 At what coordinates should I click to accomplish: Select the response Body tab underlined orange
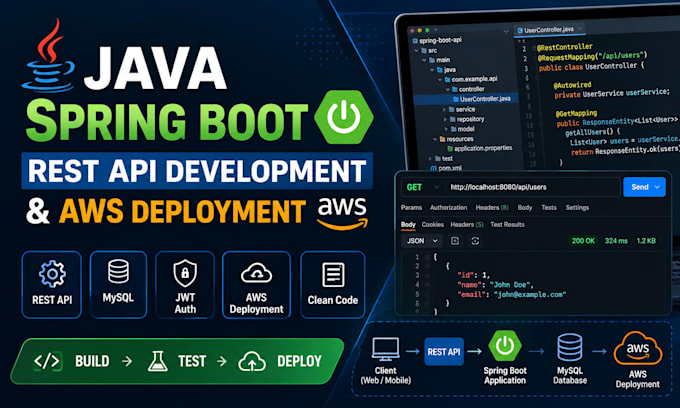(408, 225)
